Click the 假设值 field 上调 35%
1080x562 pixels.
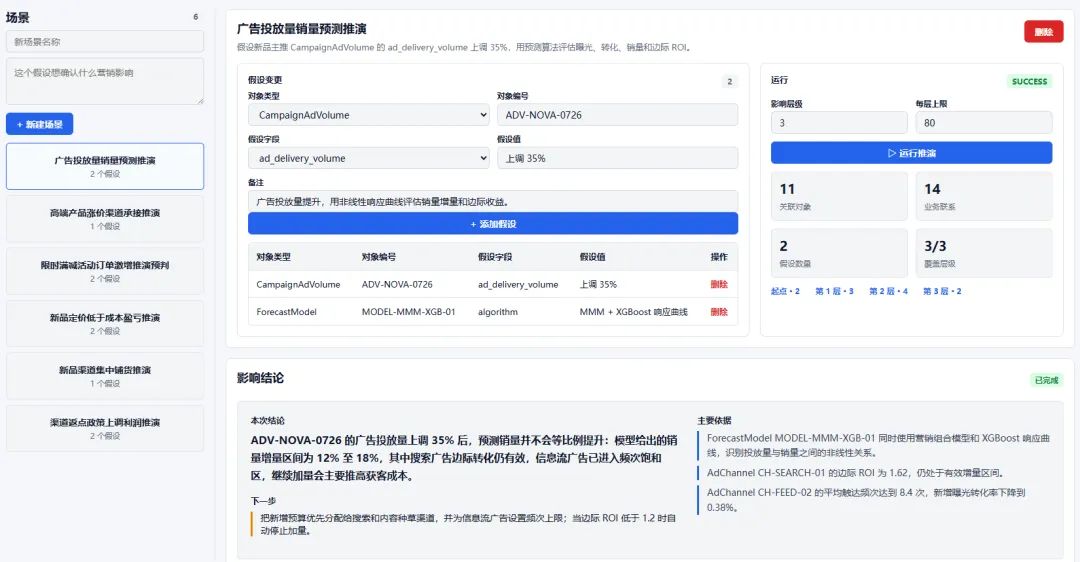[617, 158]
